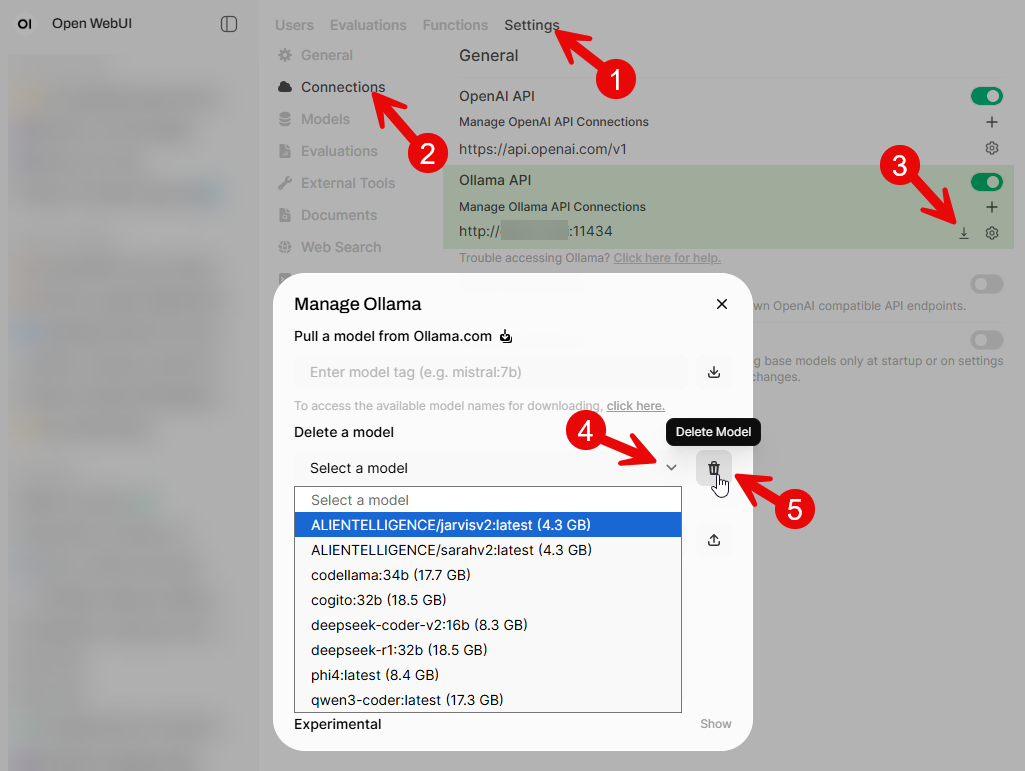Click download icon beside model tag field

click(x=714, y=372)
